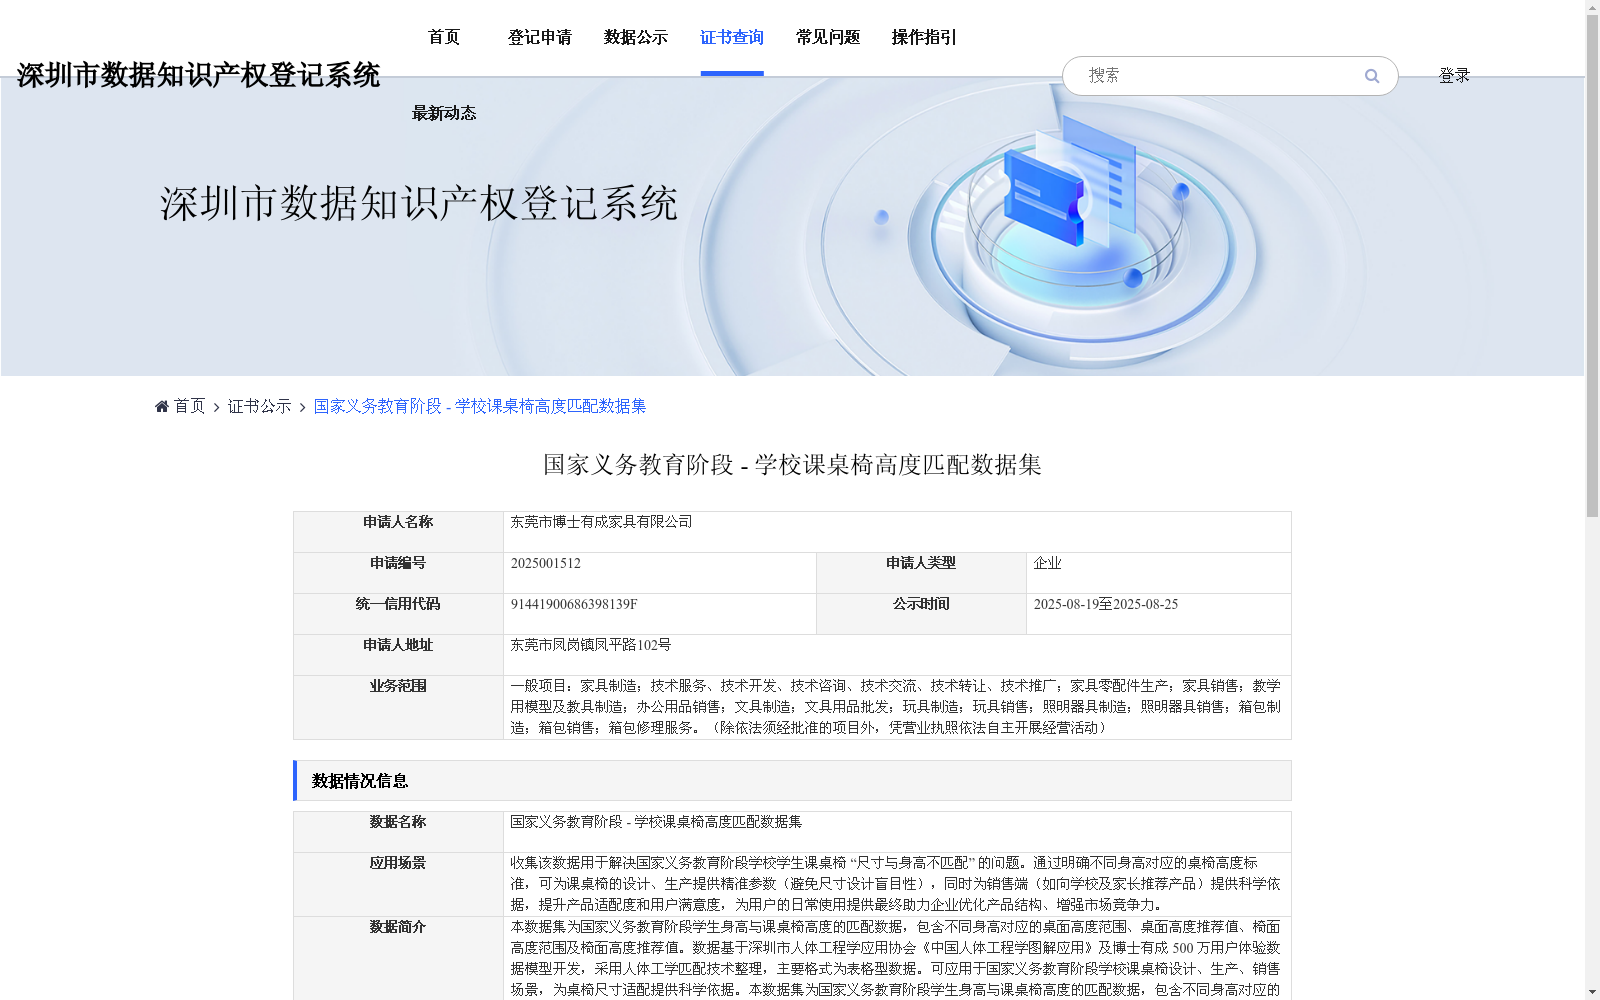The image size is (1600, 1000).
Task: Open the 常见问题 menu item
Action: click(x=828, y=37)
